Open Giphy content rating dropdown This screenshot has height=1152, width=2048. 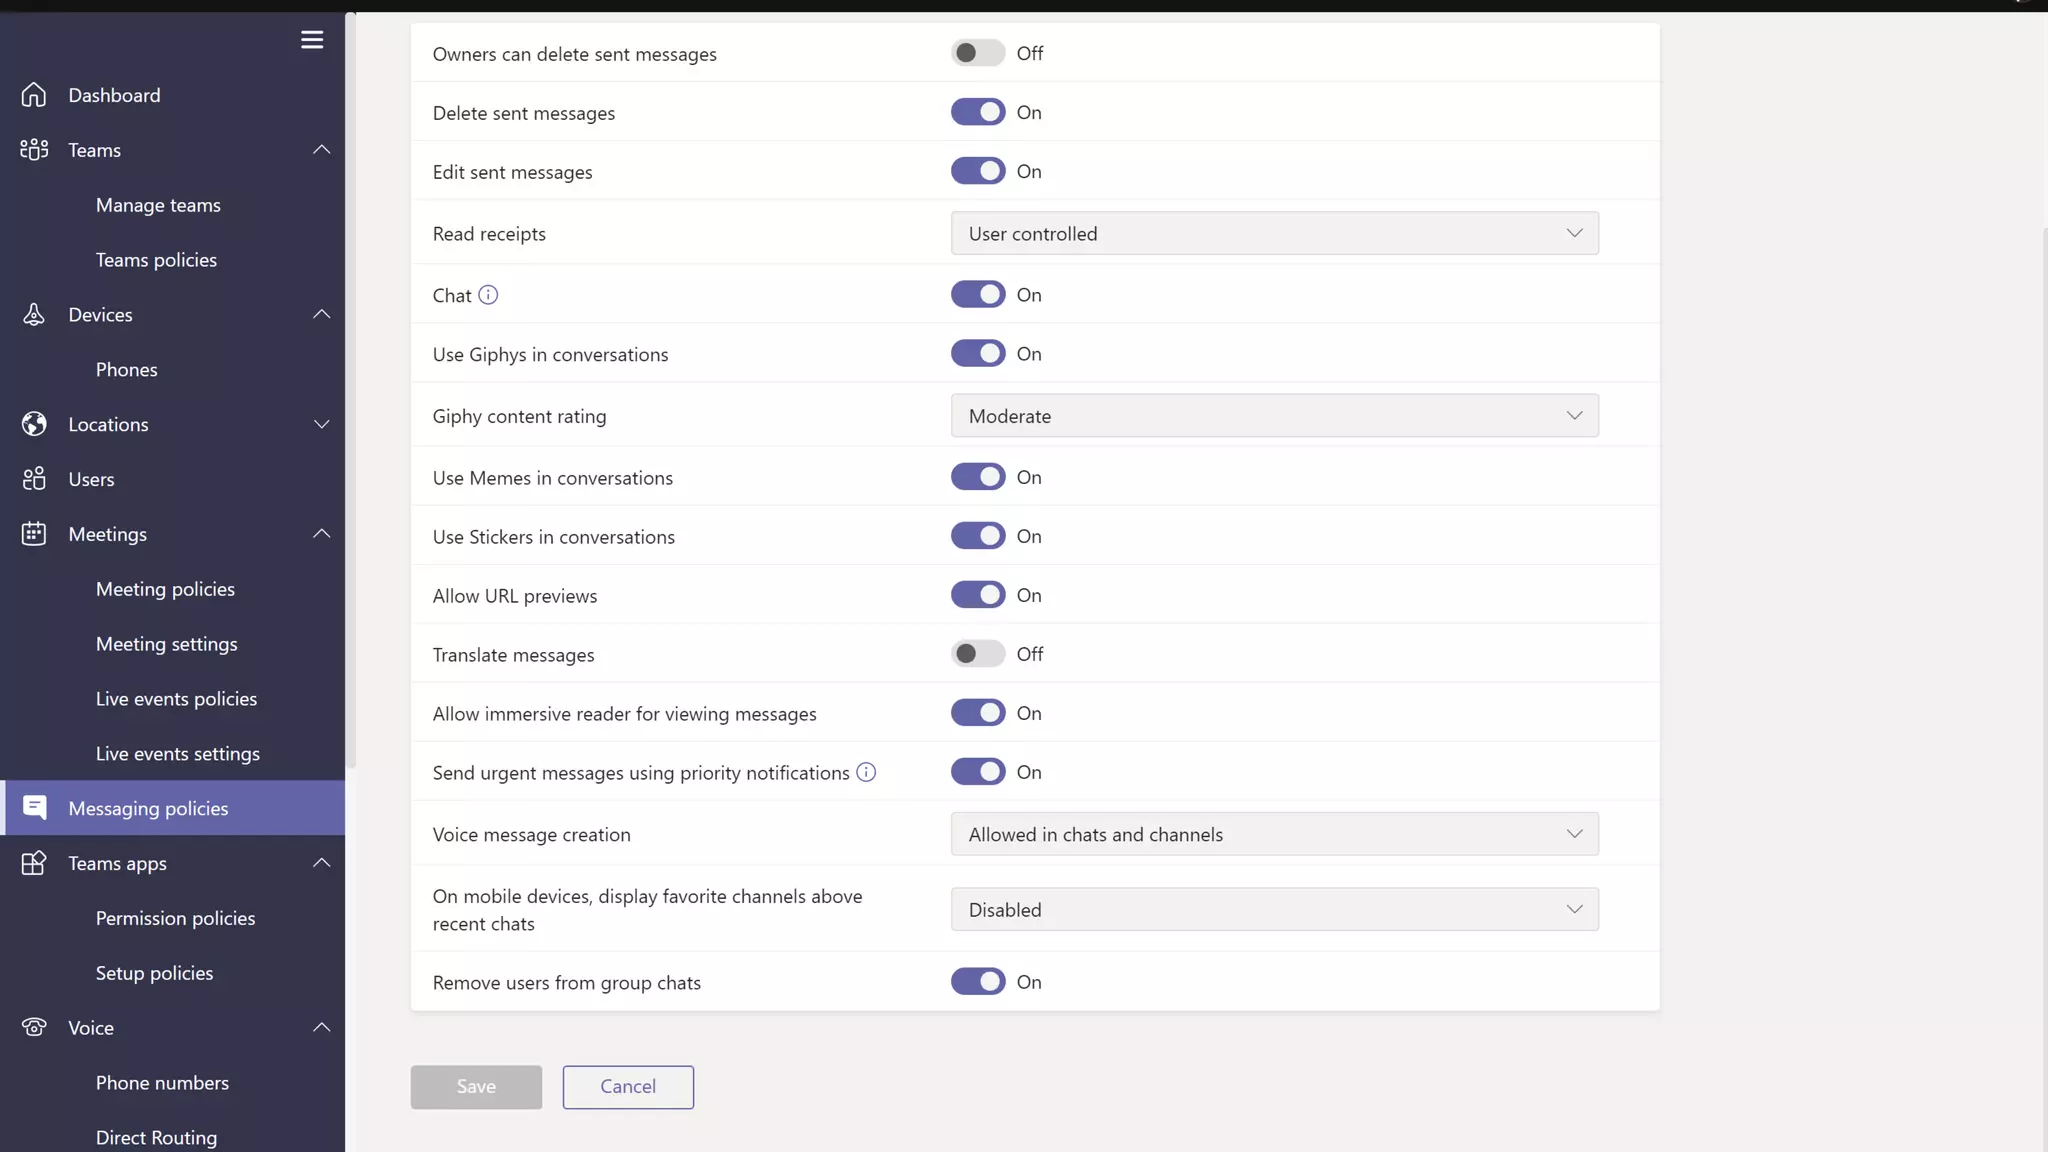(1274, 416)
